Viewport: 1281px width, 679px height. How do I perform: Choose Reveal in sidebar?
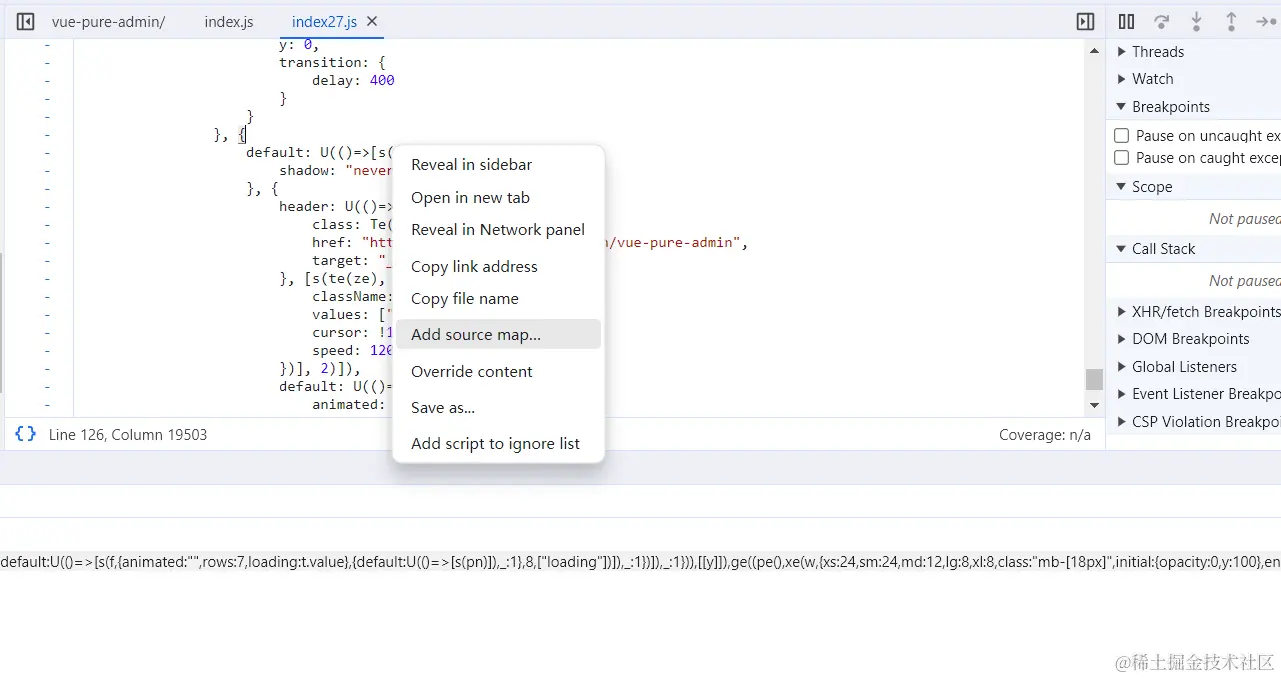pyautogui.click(x=498, y=165)
